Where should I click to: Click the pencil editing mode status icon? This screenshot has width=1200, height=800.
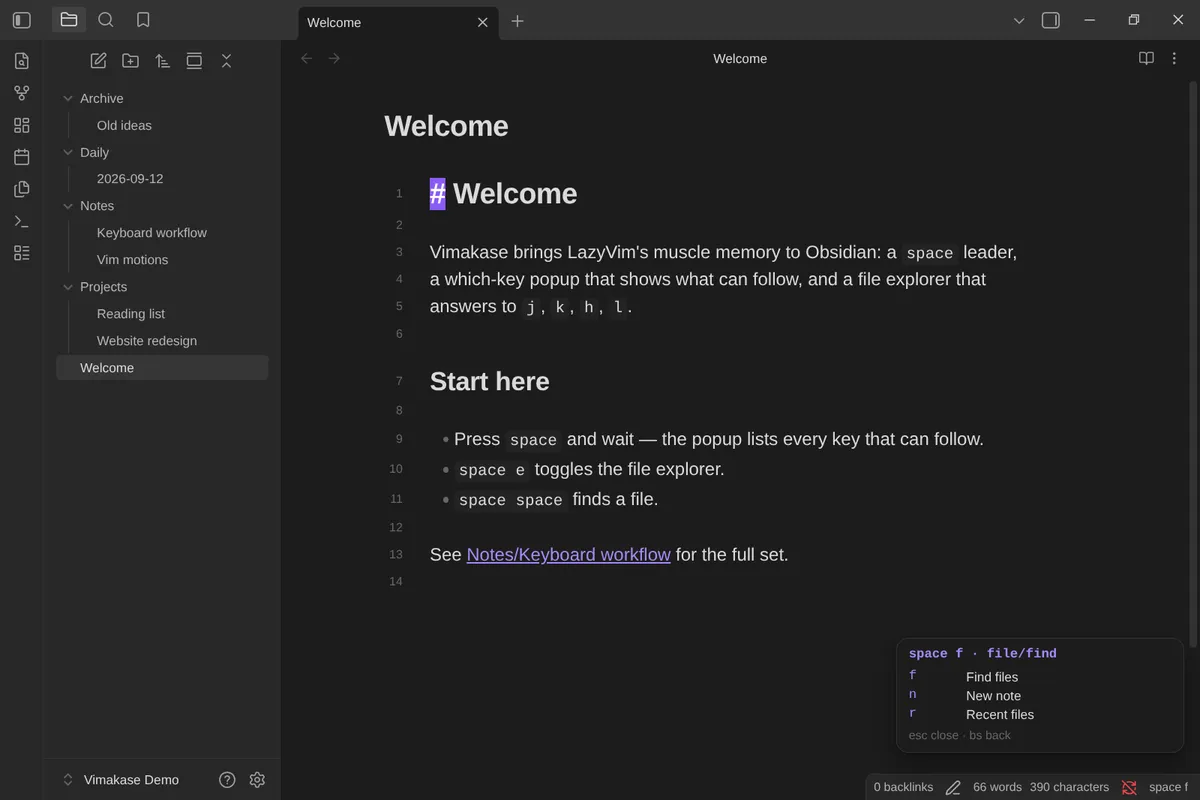(x=953, y=788)
